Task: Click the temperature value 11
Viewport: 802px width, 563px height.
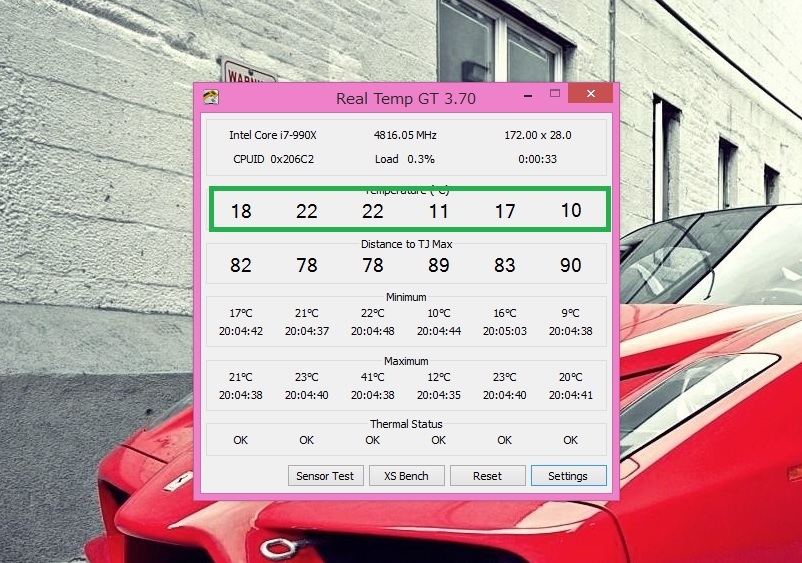Action: click(x=438, y=211)
